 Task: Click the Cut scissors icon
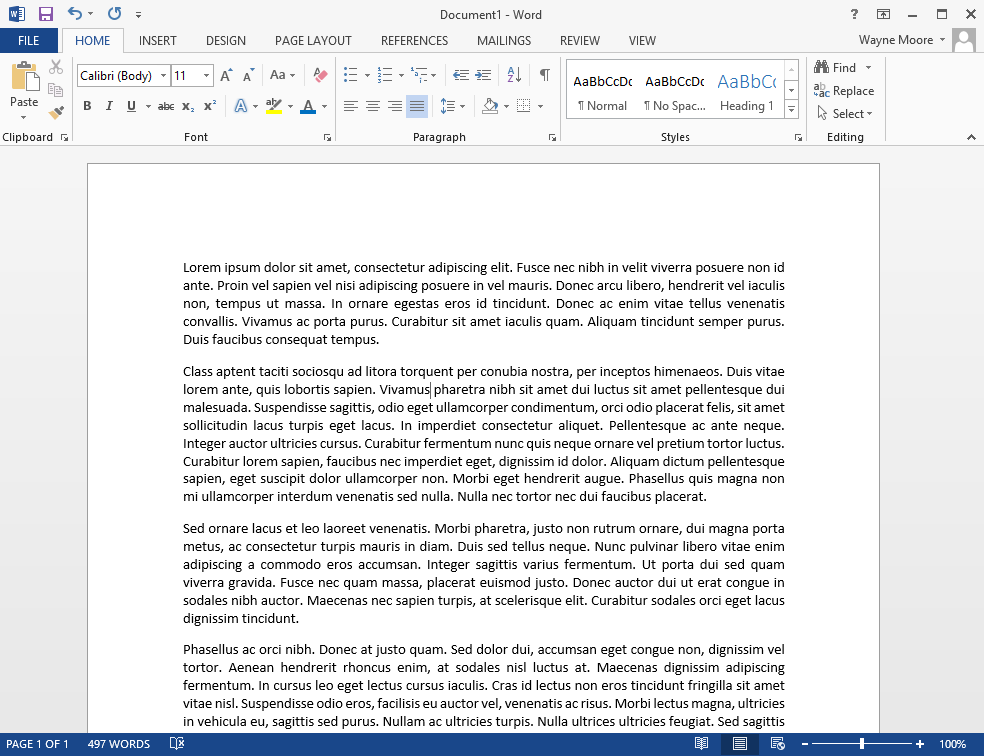(x=56, y=67)
